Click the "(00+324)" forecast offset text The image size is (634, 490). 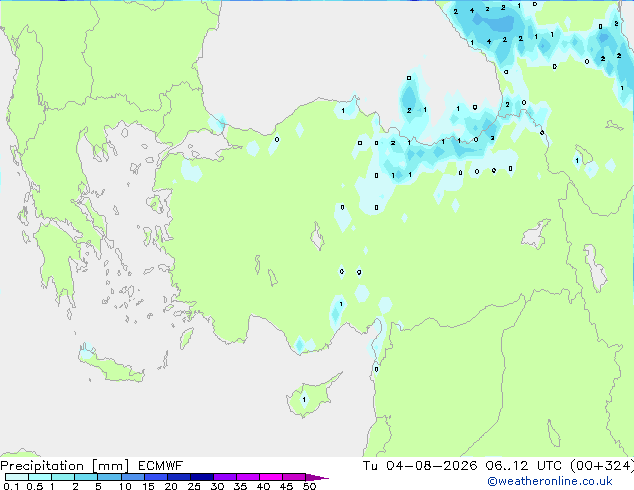pos(602,466)
